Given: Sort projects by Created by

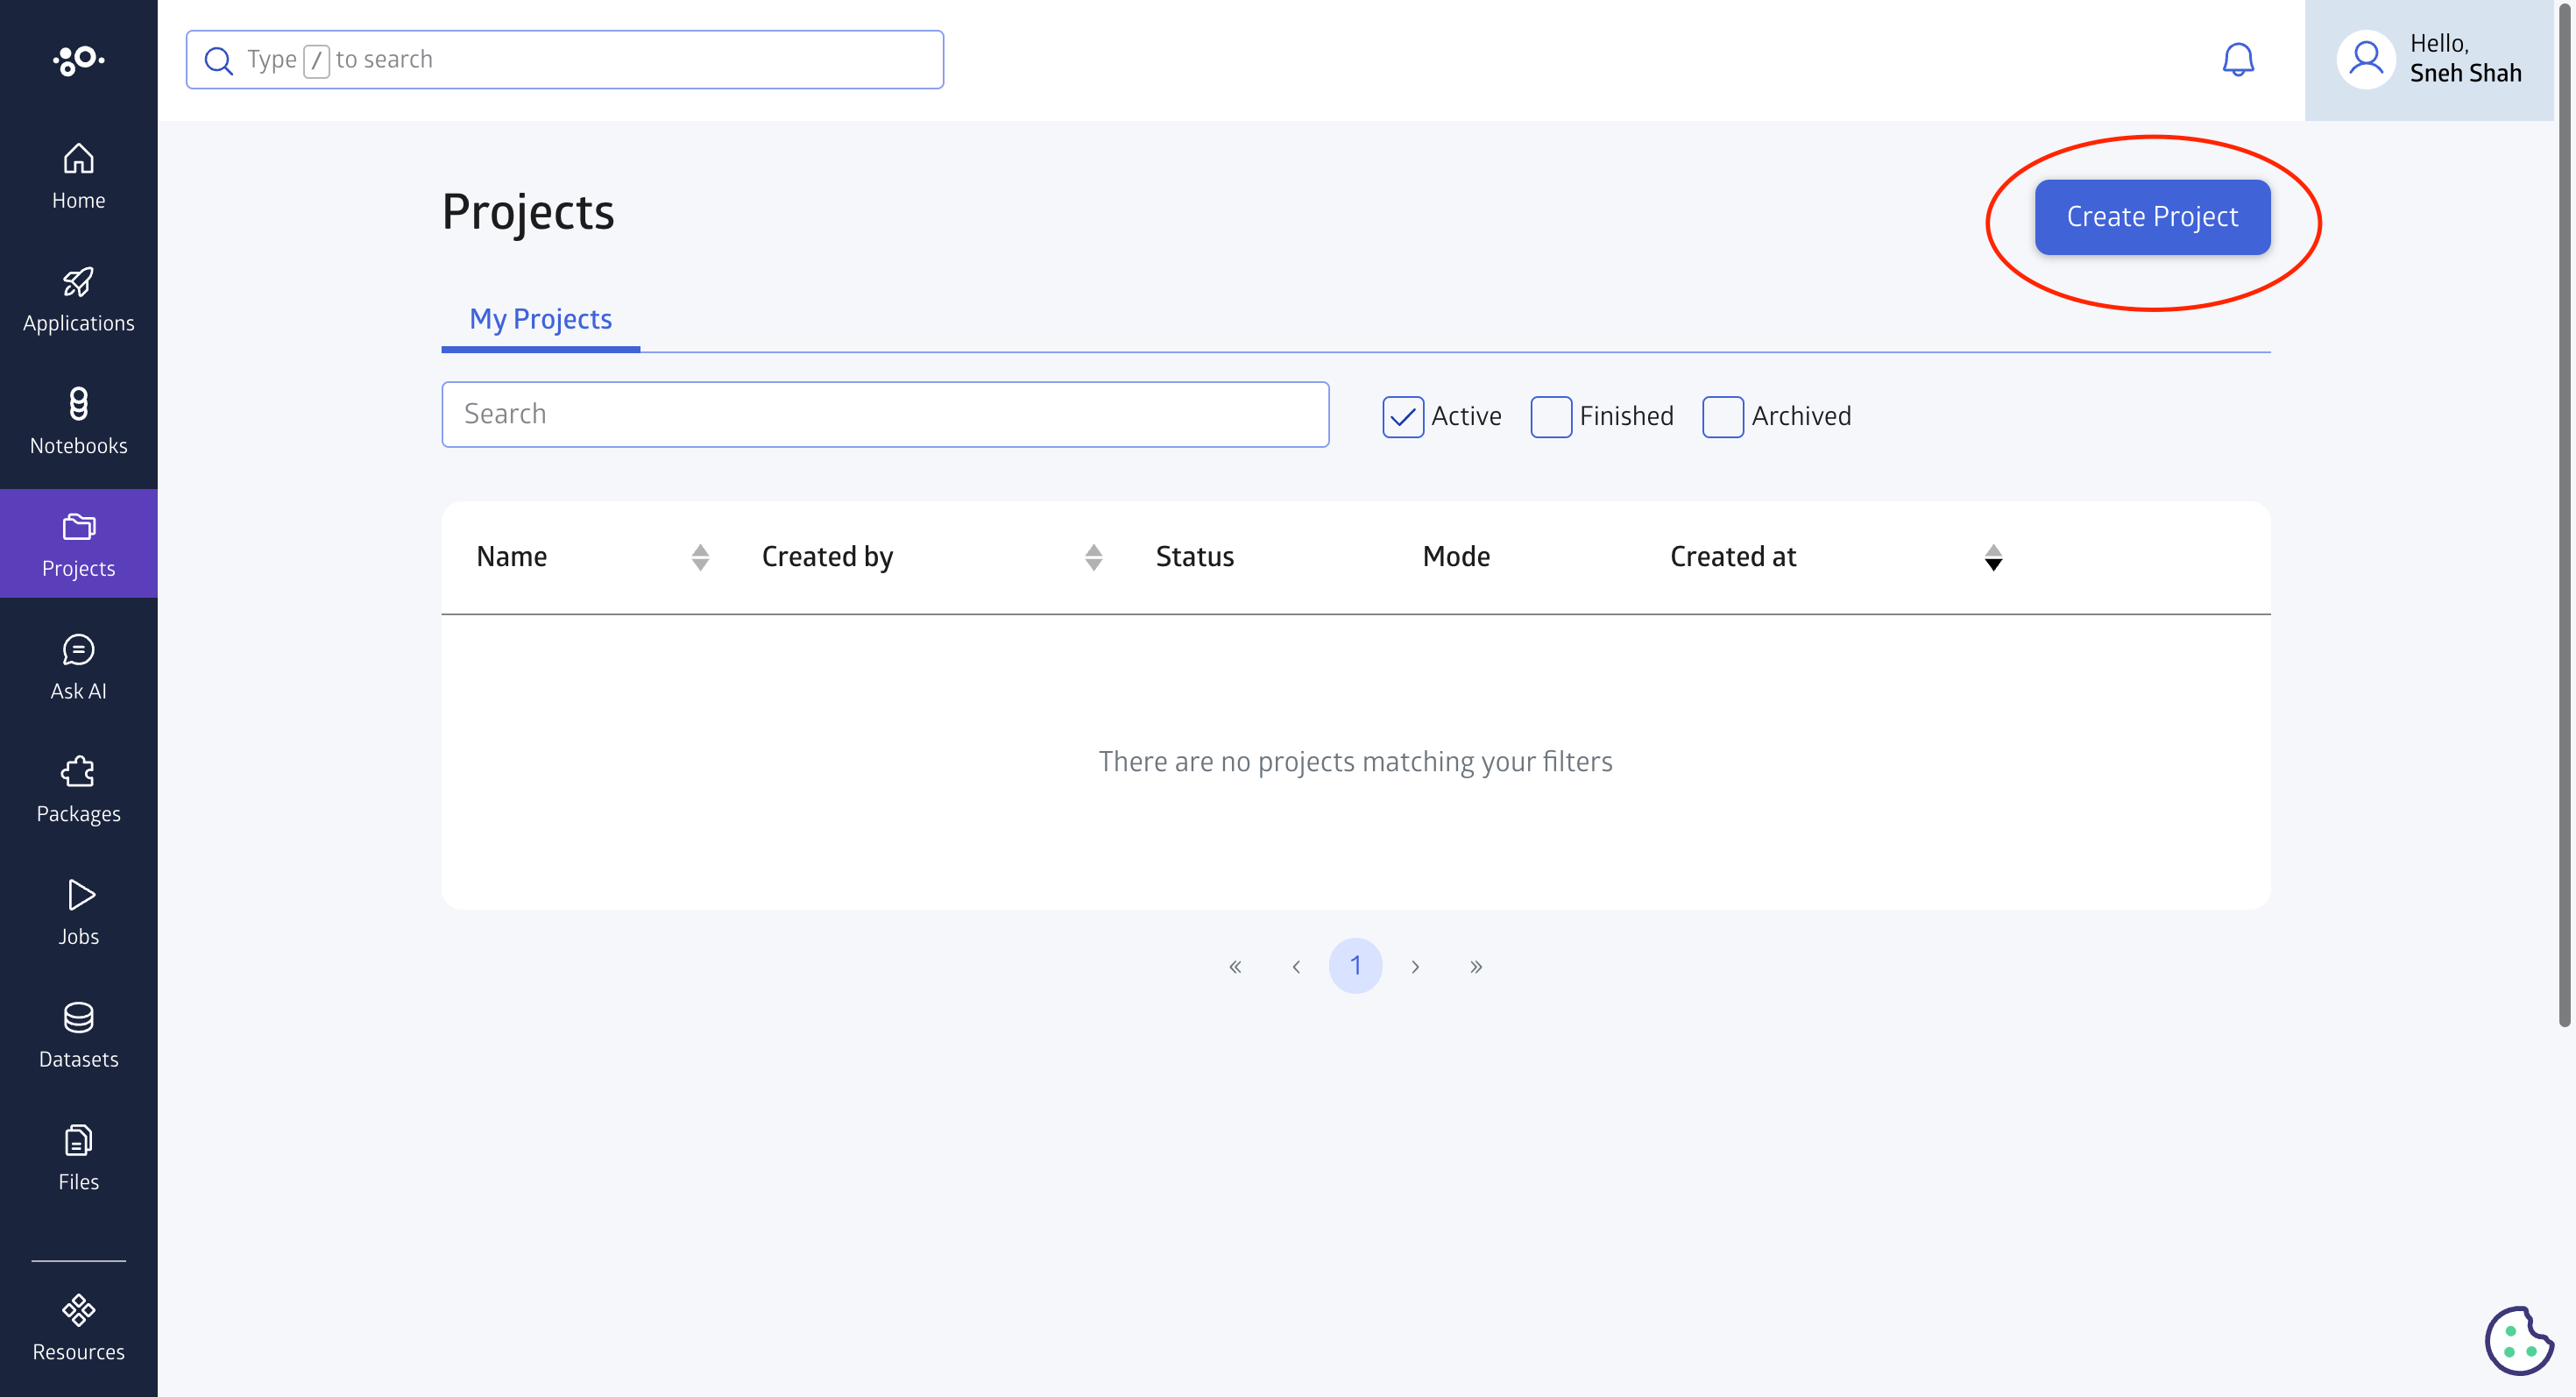Looking at the screenshot, I should pos(1092,557).
